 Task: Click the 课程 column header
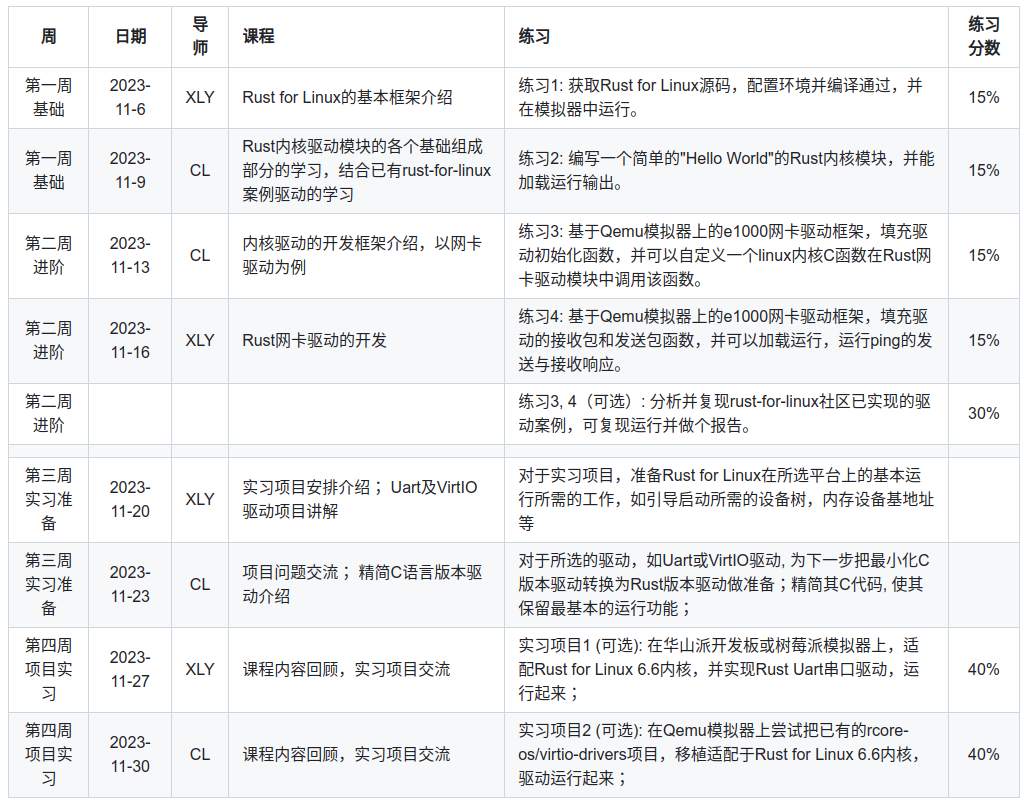pos(366,37)
